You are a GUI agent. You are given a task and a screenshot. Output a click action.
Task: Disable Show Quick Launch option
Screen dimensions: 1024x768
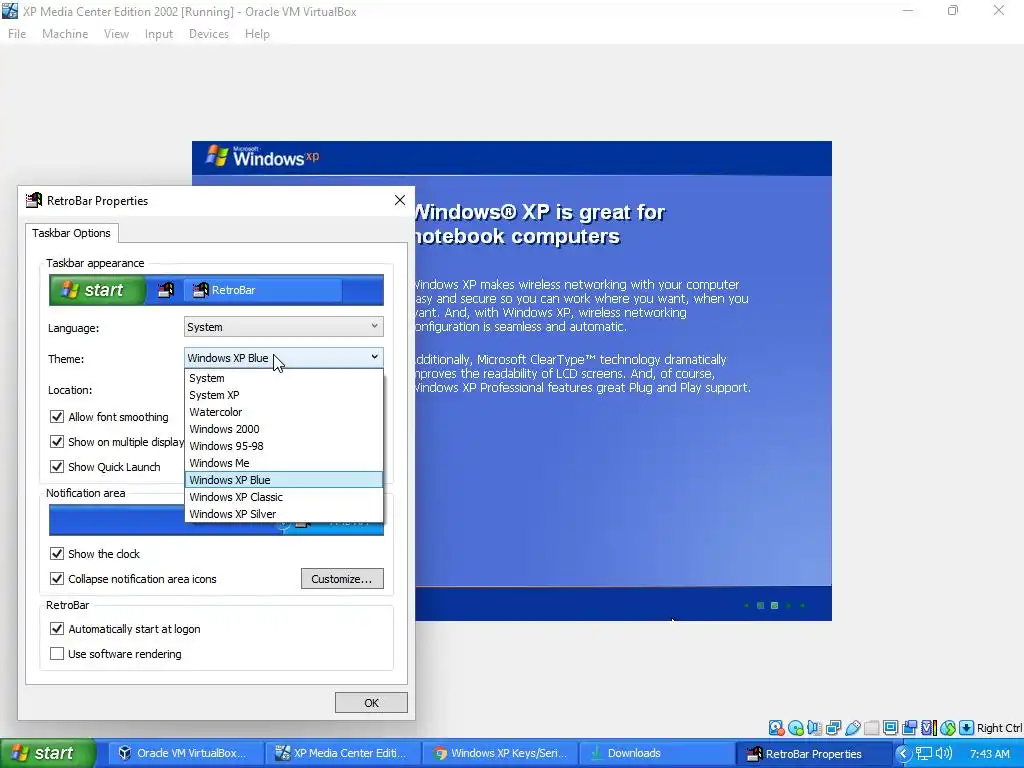tap(57, 466)
